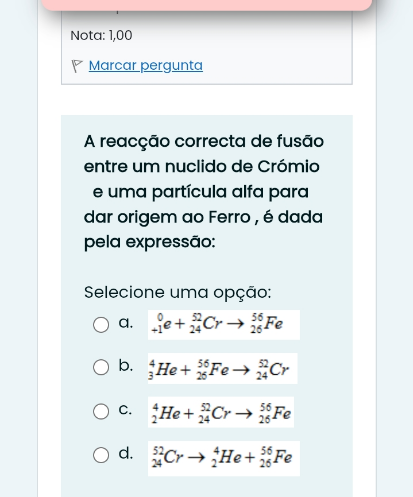Screen dimensions: 413x497
Task: Click the positron plus Cr formula image
Action: (x=224, y=325)
